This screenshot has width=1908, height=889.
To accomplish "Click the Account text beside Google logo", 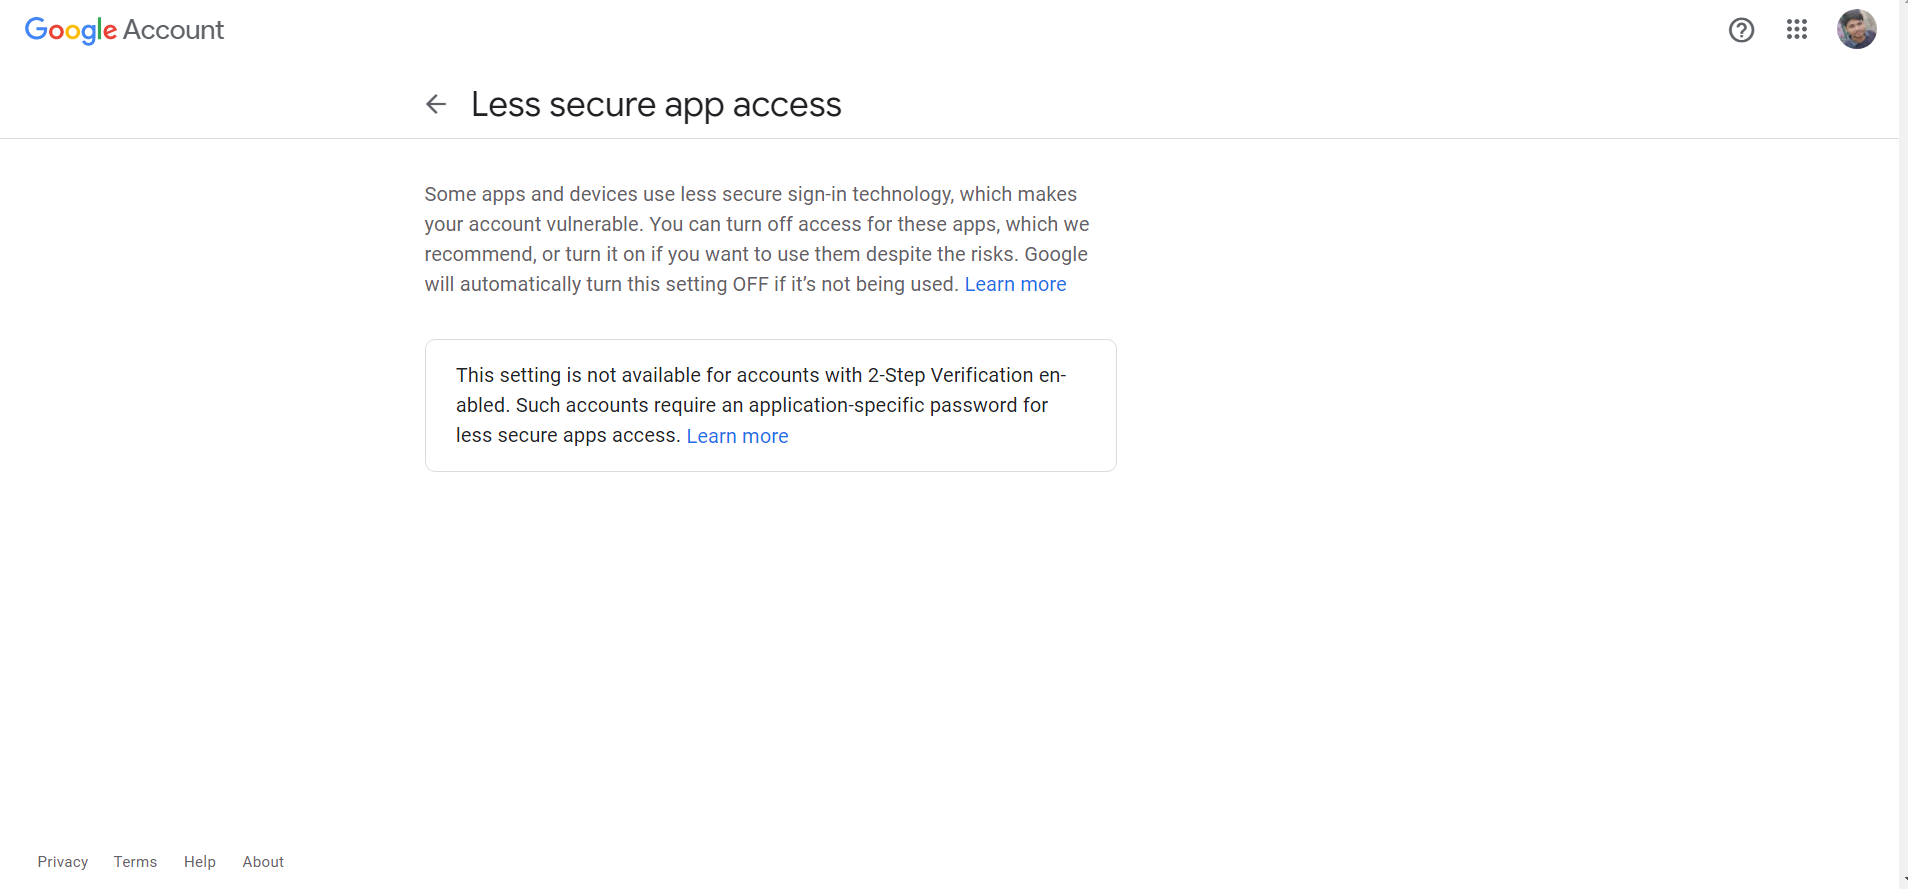I will pyautogui.click(x=173, y=30).
